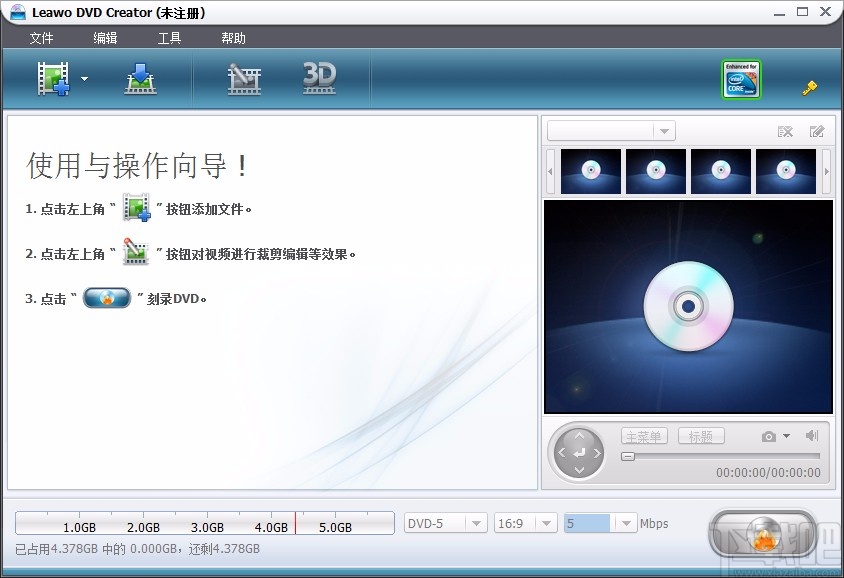
Task: Select the second disc menu thumbnail
Action: point(656,171)
